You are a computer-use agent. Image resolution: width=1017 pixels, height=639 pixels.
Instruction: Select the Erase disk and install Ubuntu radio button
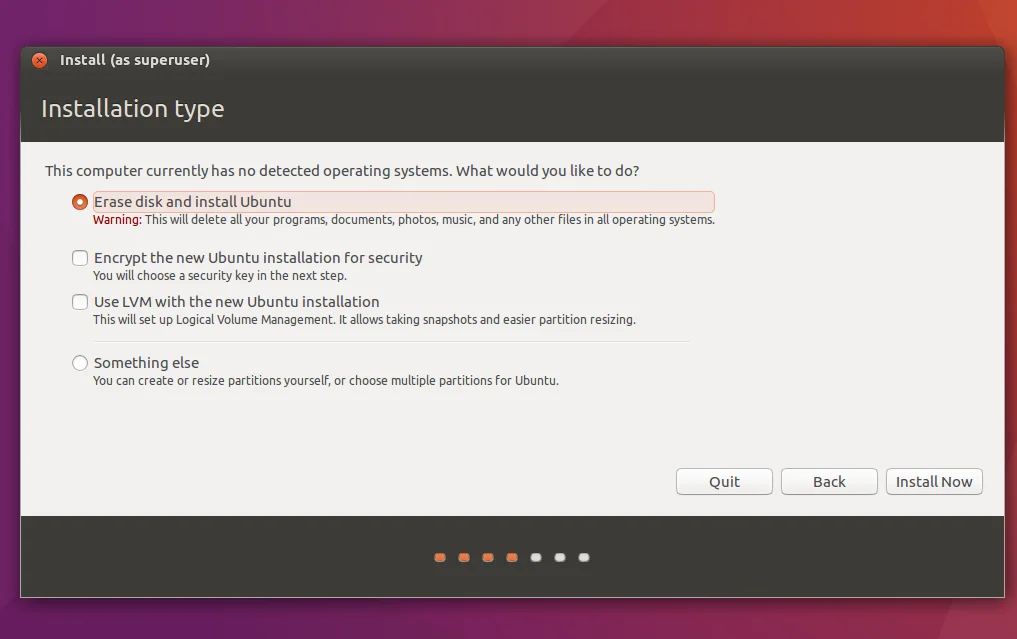pyautogui.click(x=80, y=202)
